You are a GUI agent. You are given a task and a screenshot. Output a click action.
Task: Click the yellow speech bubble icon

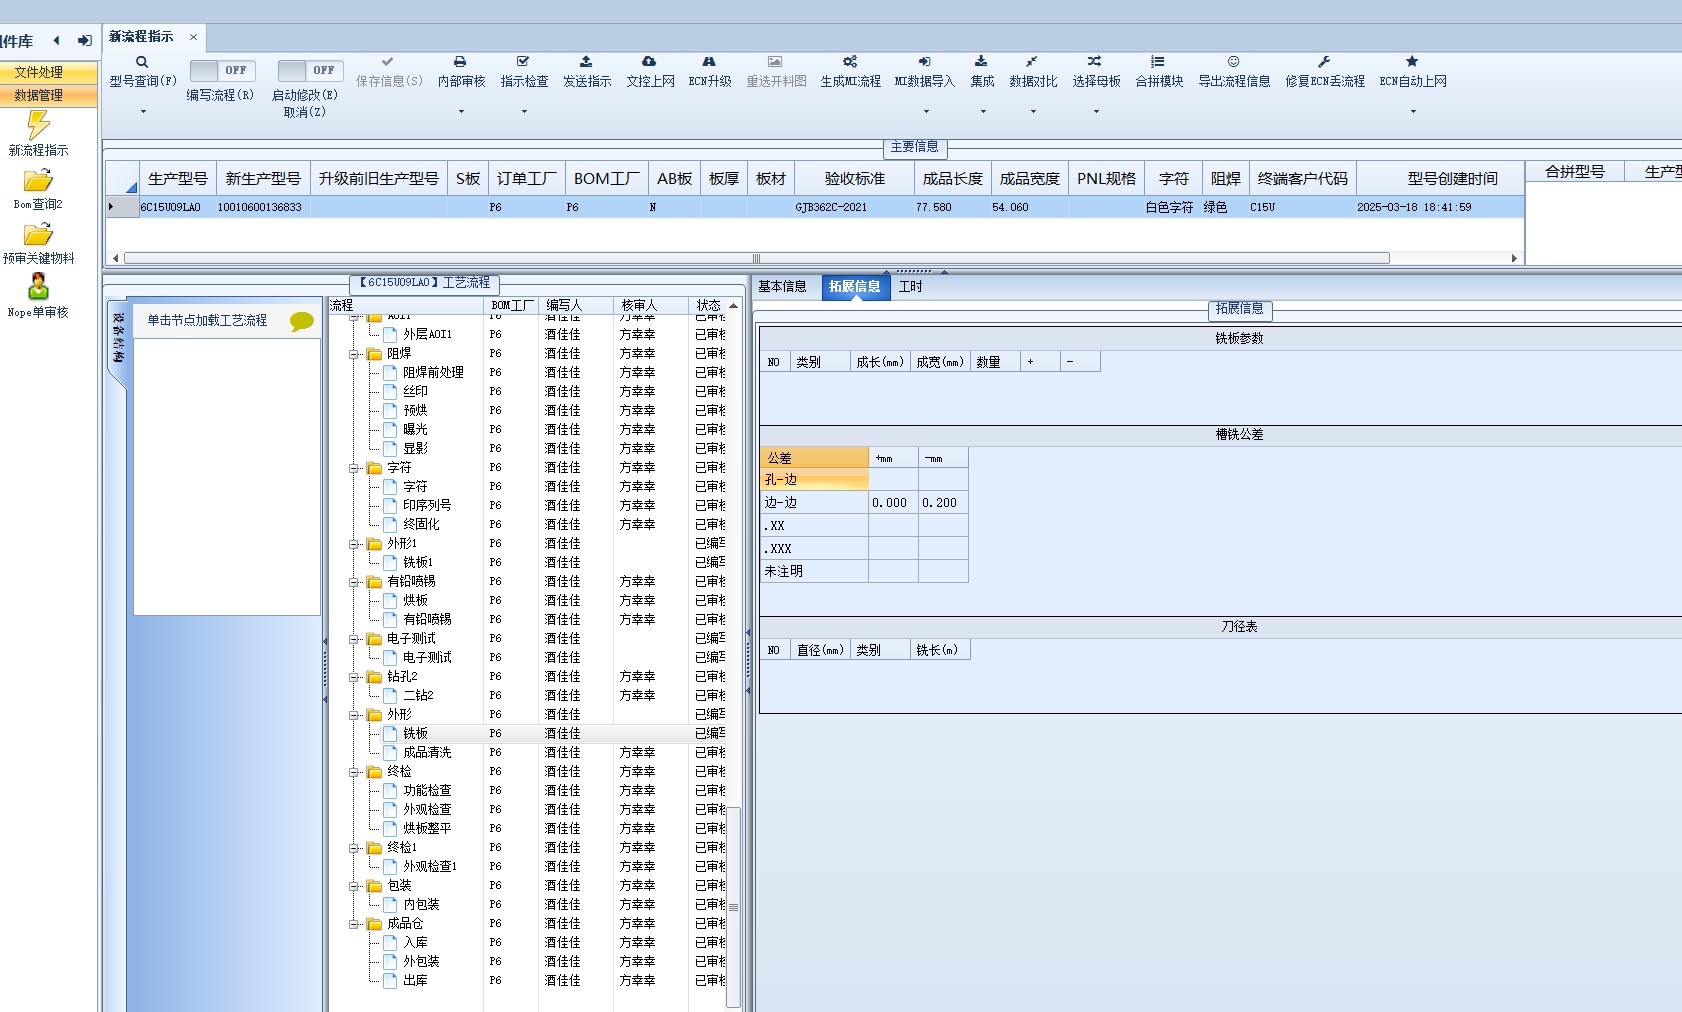click(301, 321)
